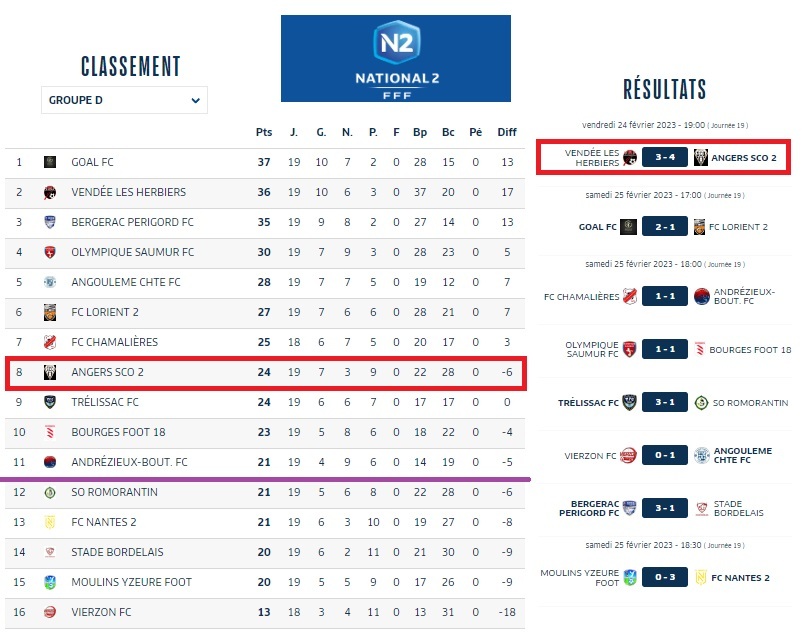
Task: Click the Bergerac Perigord FC crest in standings
Action: (50, 222)
